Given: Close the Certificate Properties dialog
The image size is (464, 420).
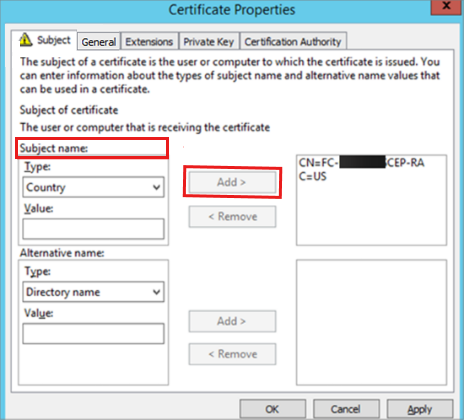Looking at the screenshot, I should coord(446,6).
